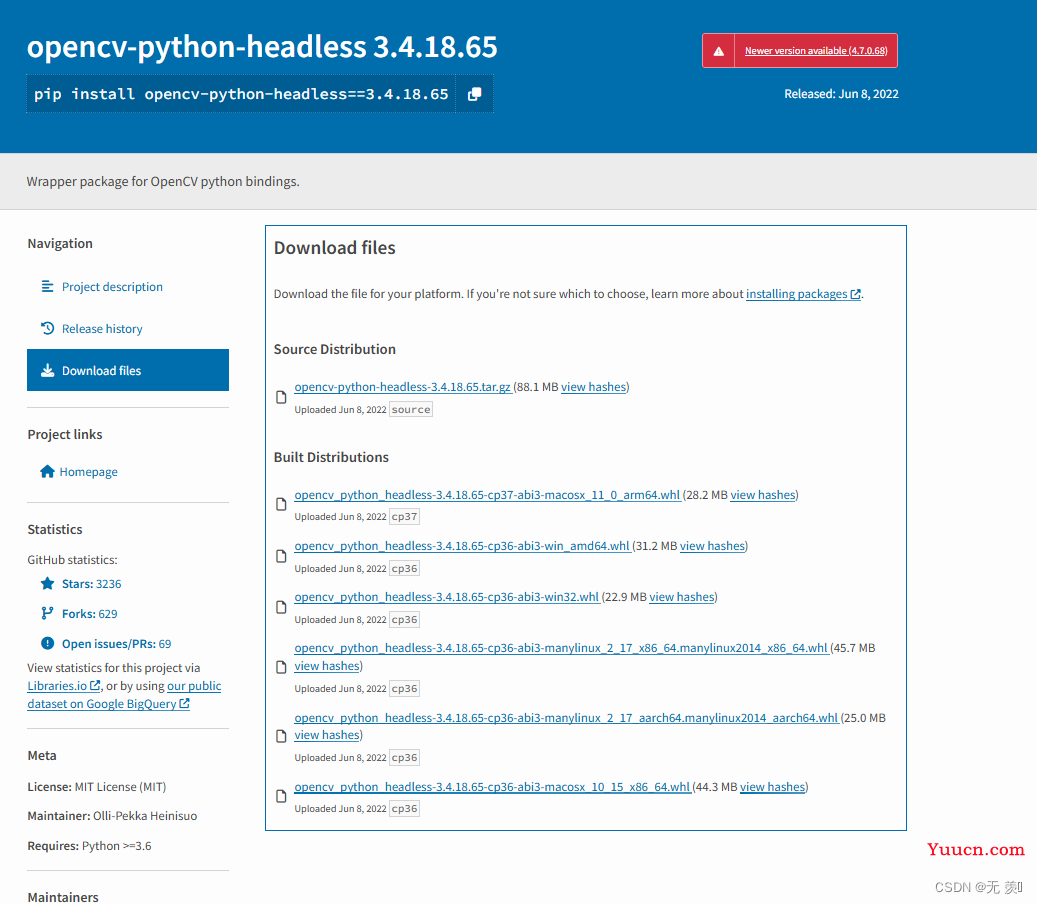View hashes for manylinux aarch64 wheel
1037x904 pixels.
tap(327, 735)
